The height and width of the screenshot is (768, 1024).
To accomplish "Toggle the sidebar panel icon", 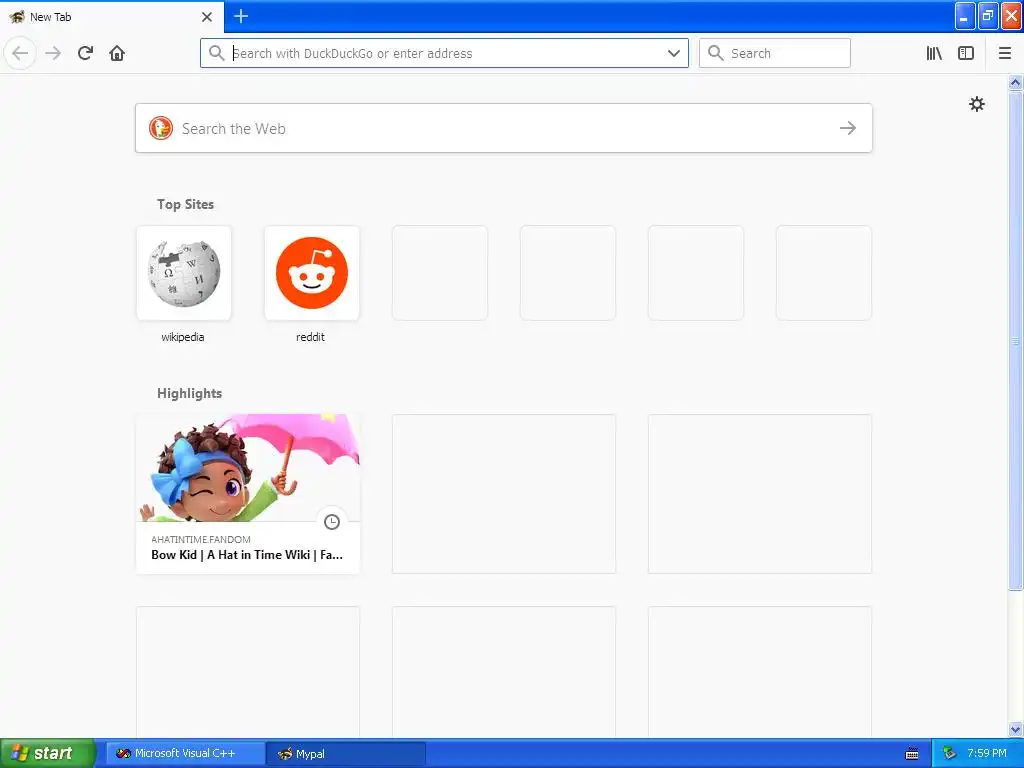I will (x=966, y=53).
